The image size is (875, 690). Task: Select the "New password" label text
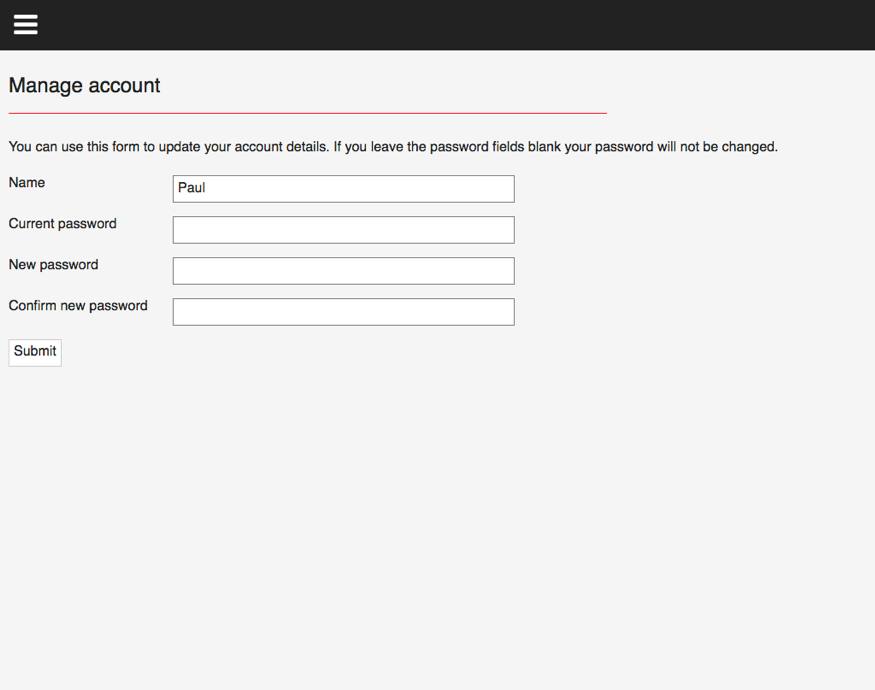tap(54, 265)
